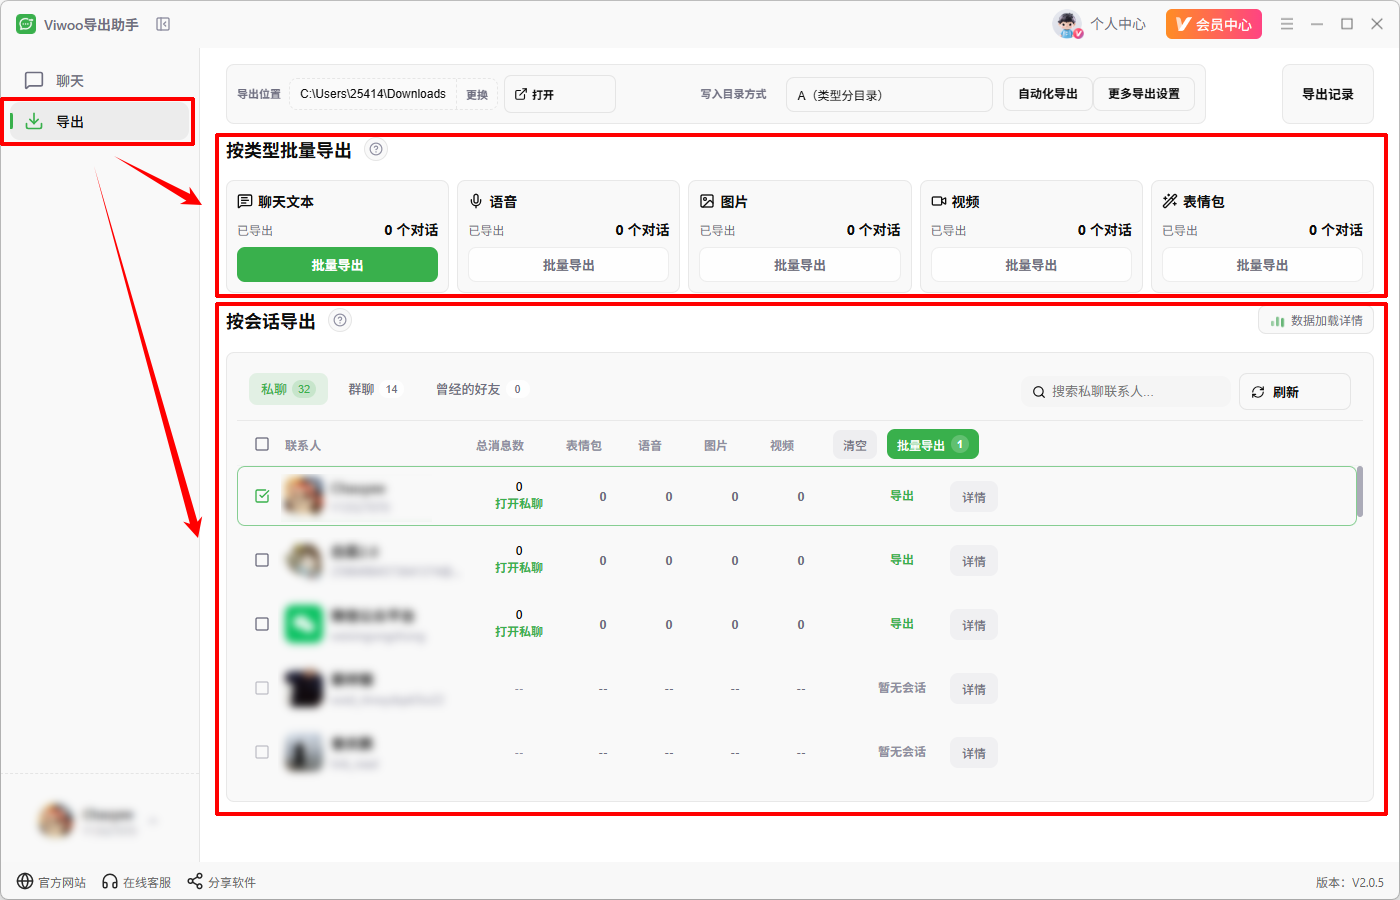The height and width of the screenshot is (900, 1400).
Task: Open the 聊天 sidebar section
Action: coord(98,80)
